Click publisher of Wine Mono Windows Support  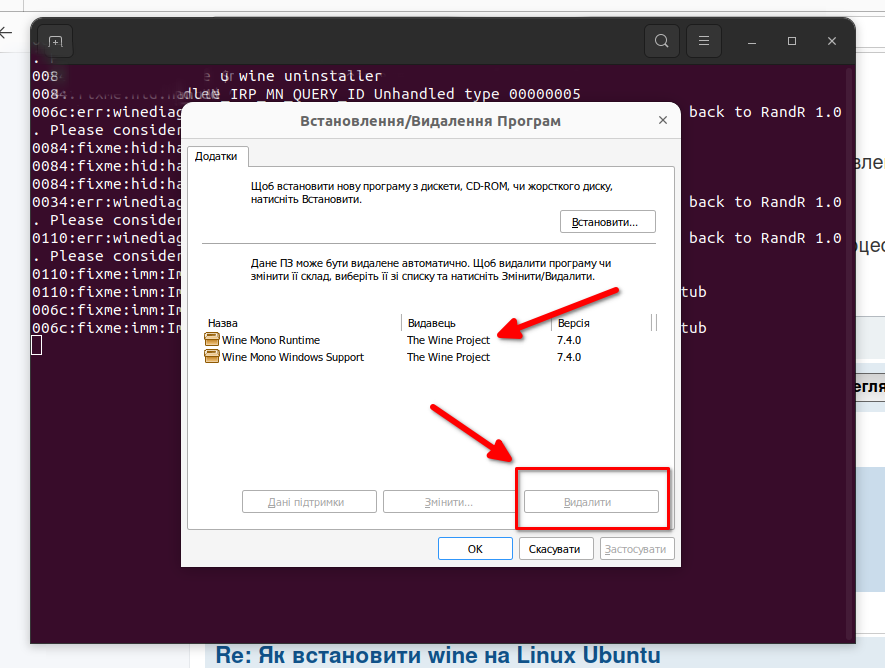coord(449,357)
